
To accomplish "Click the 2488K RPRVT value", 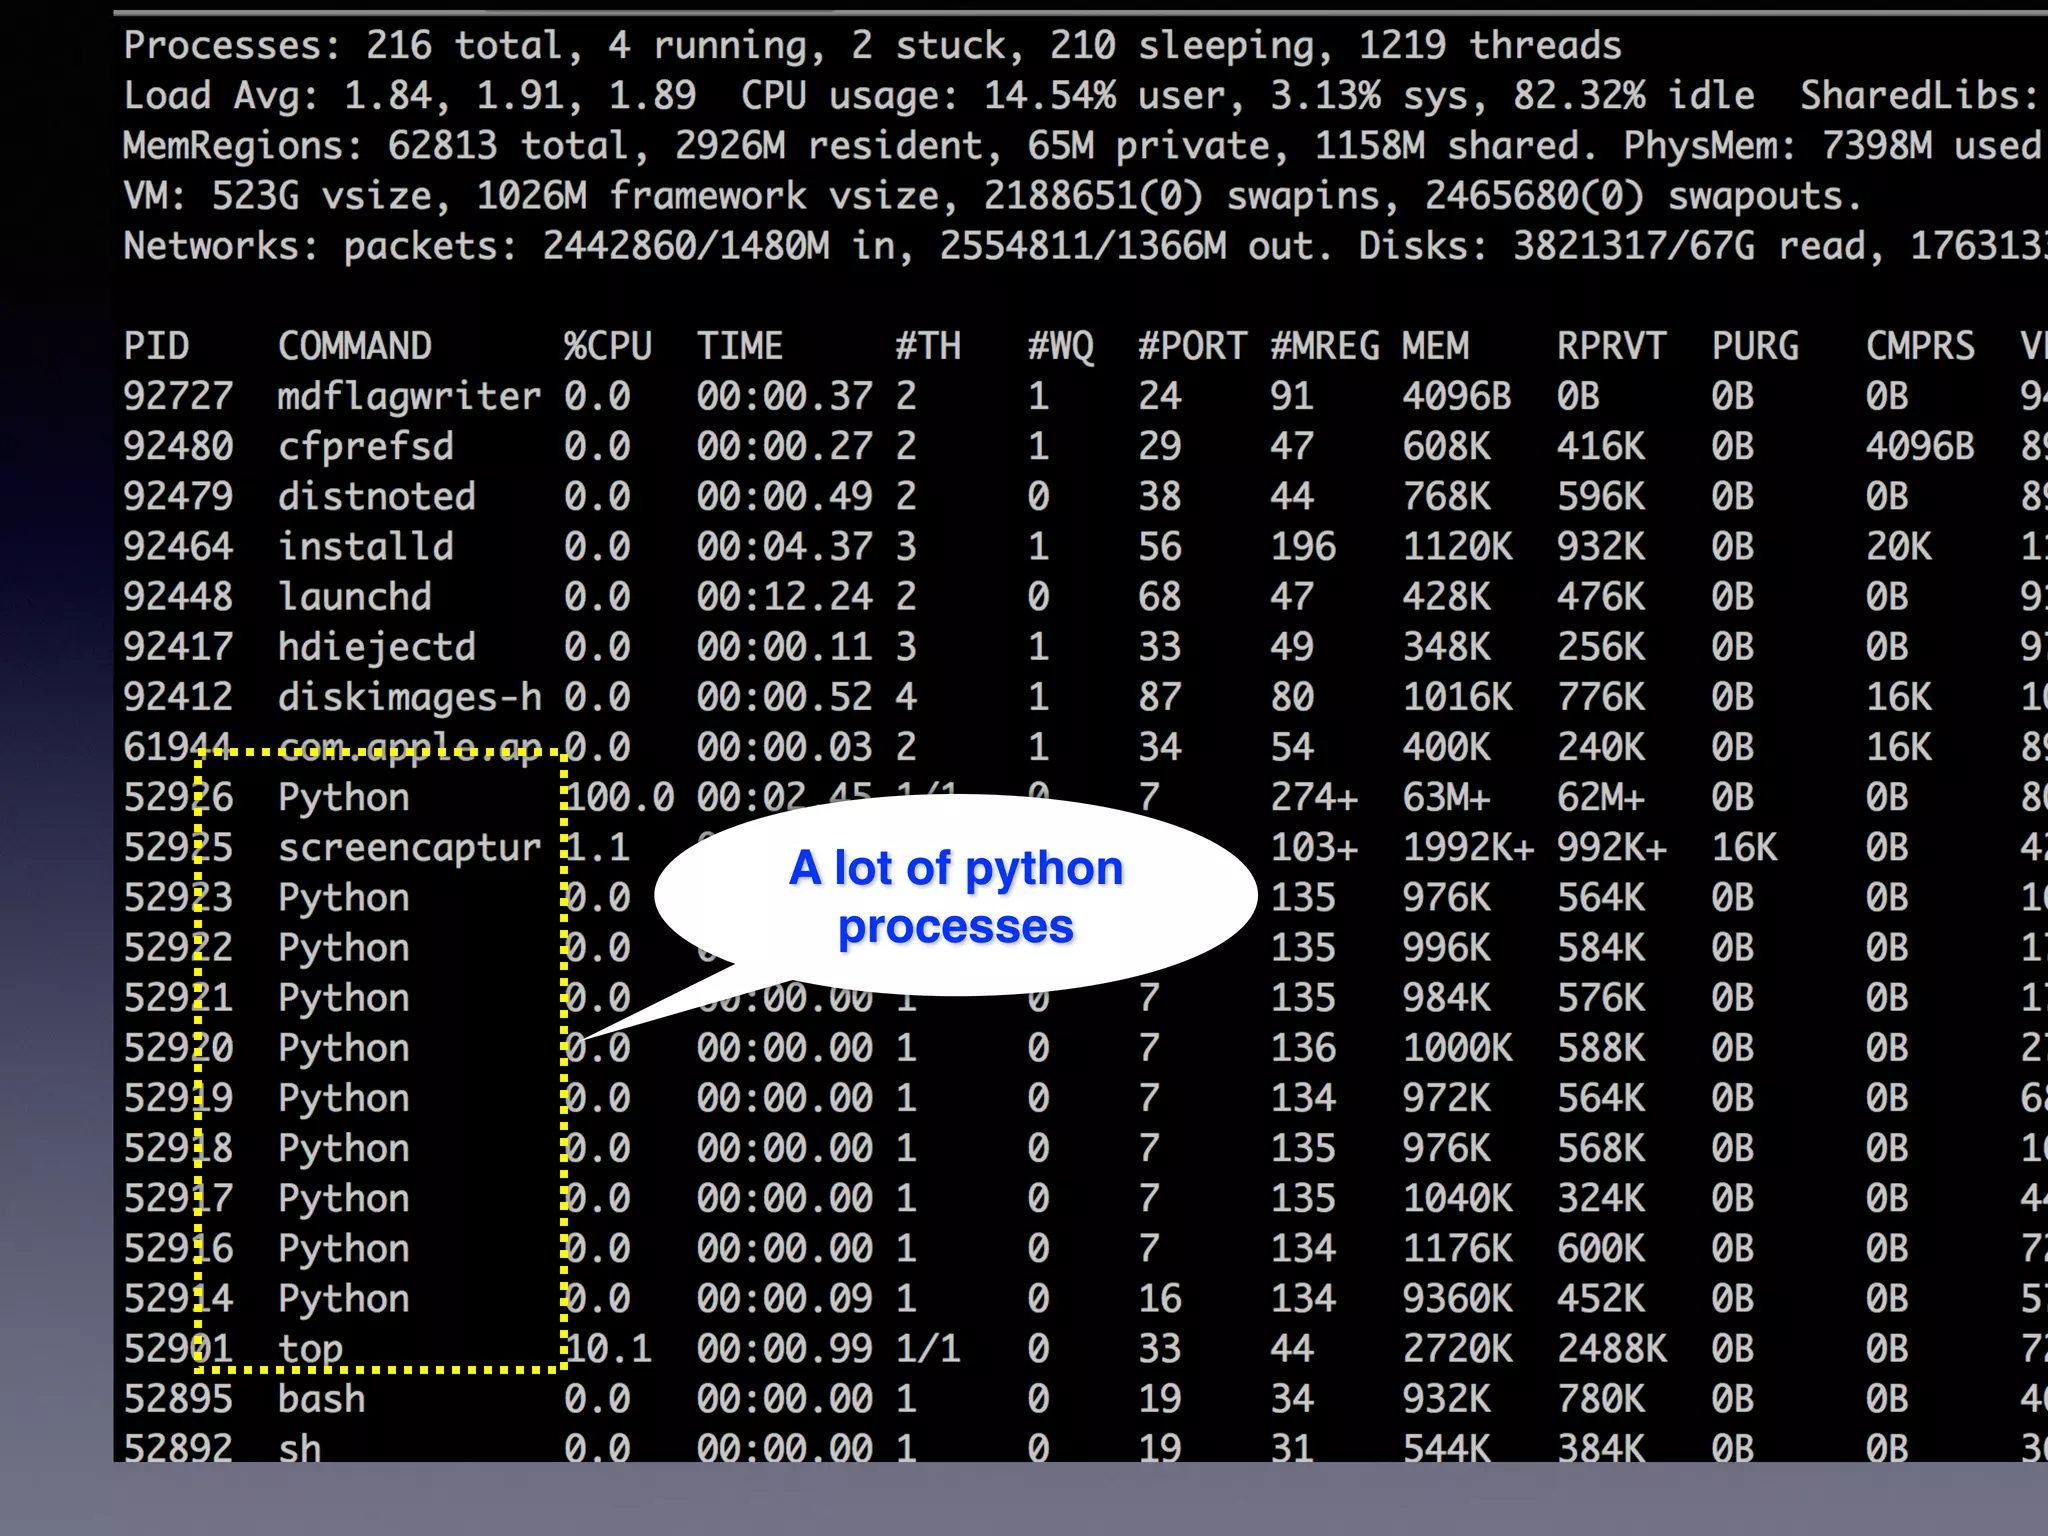I will pos(1612,1349).
